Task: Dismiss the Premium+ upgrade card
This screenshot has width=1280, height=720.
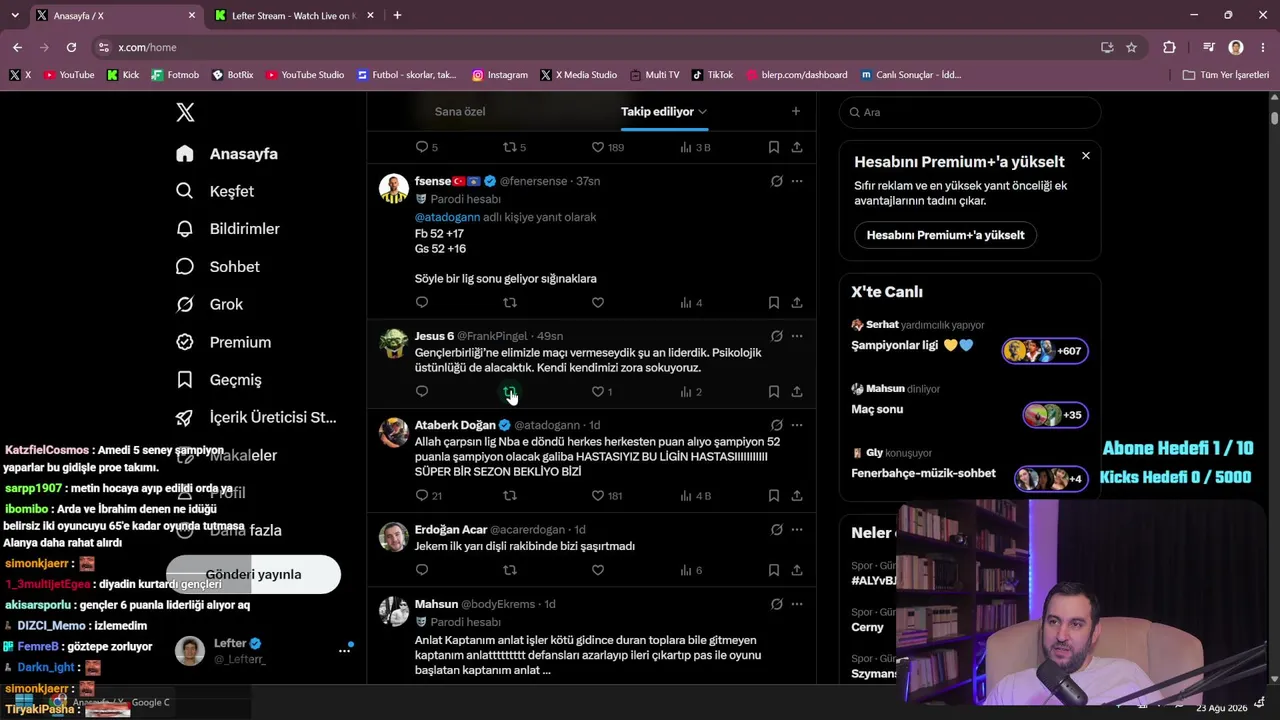Action: (x=1086, y=156)
